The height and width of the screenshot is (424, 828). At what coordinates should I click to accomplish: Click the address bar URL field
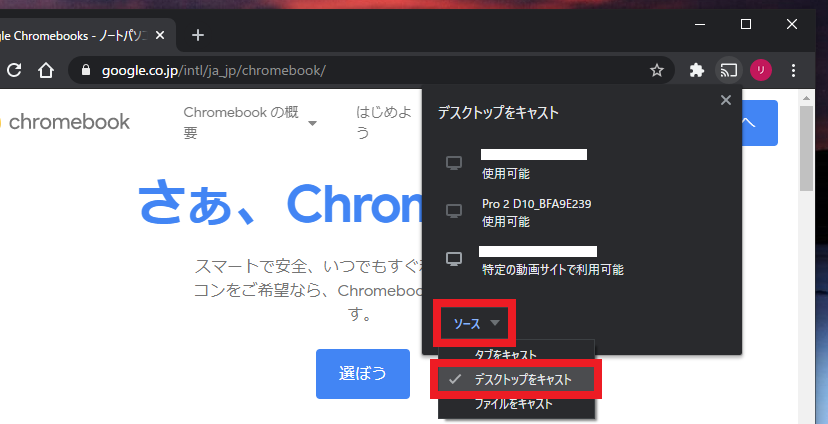[360, 71]
